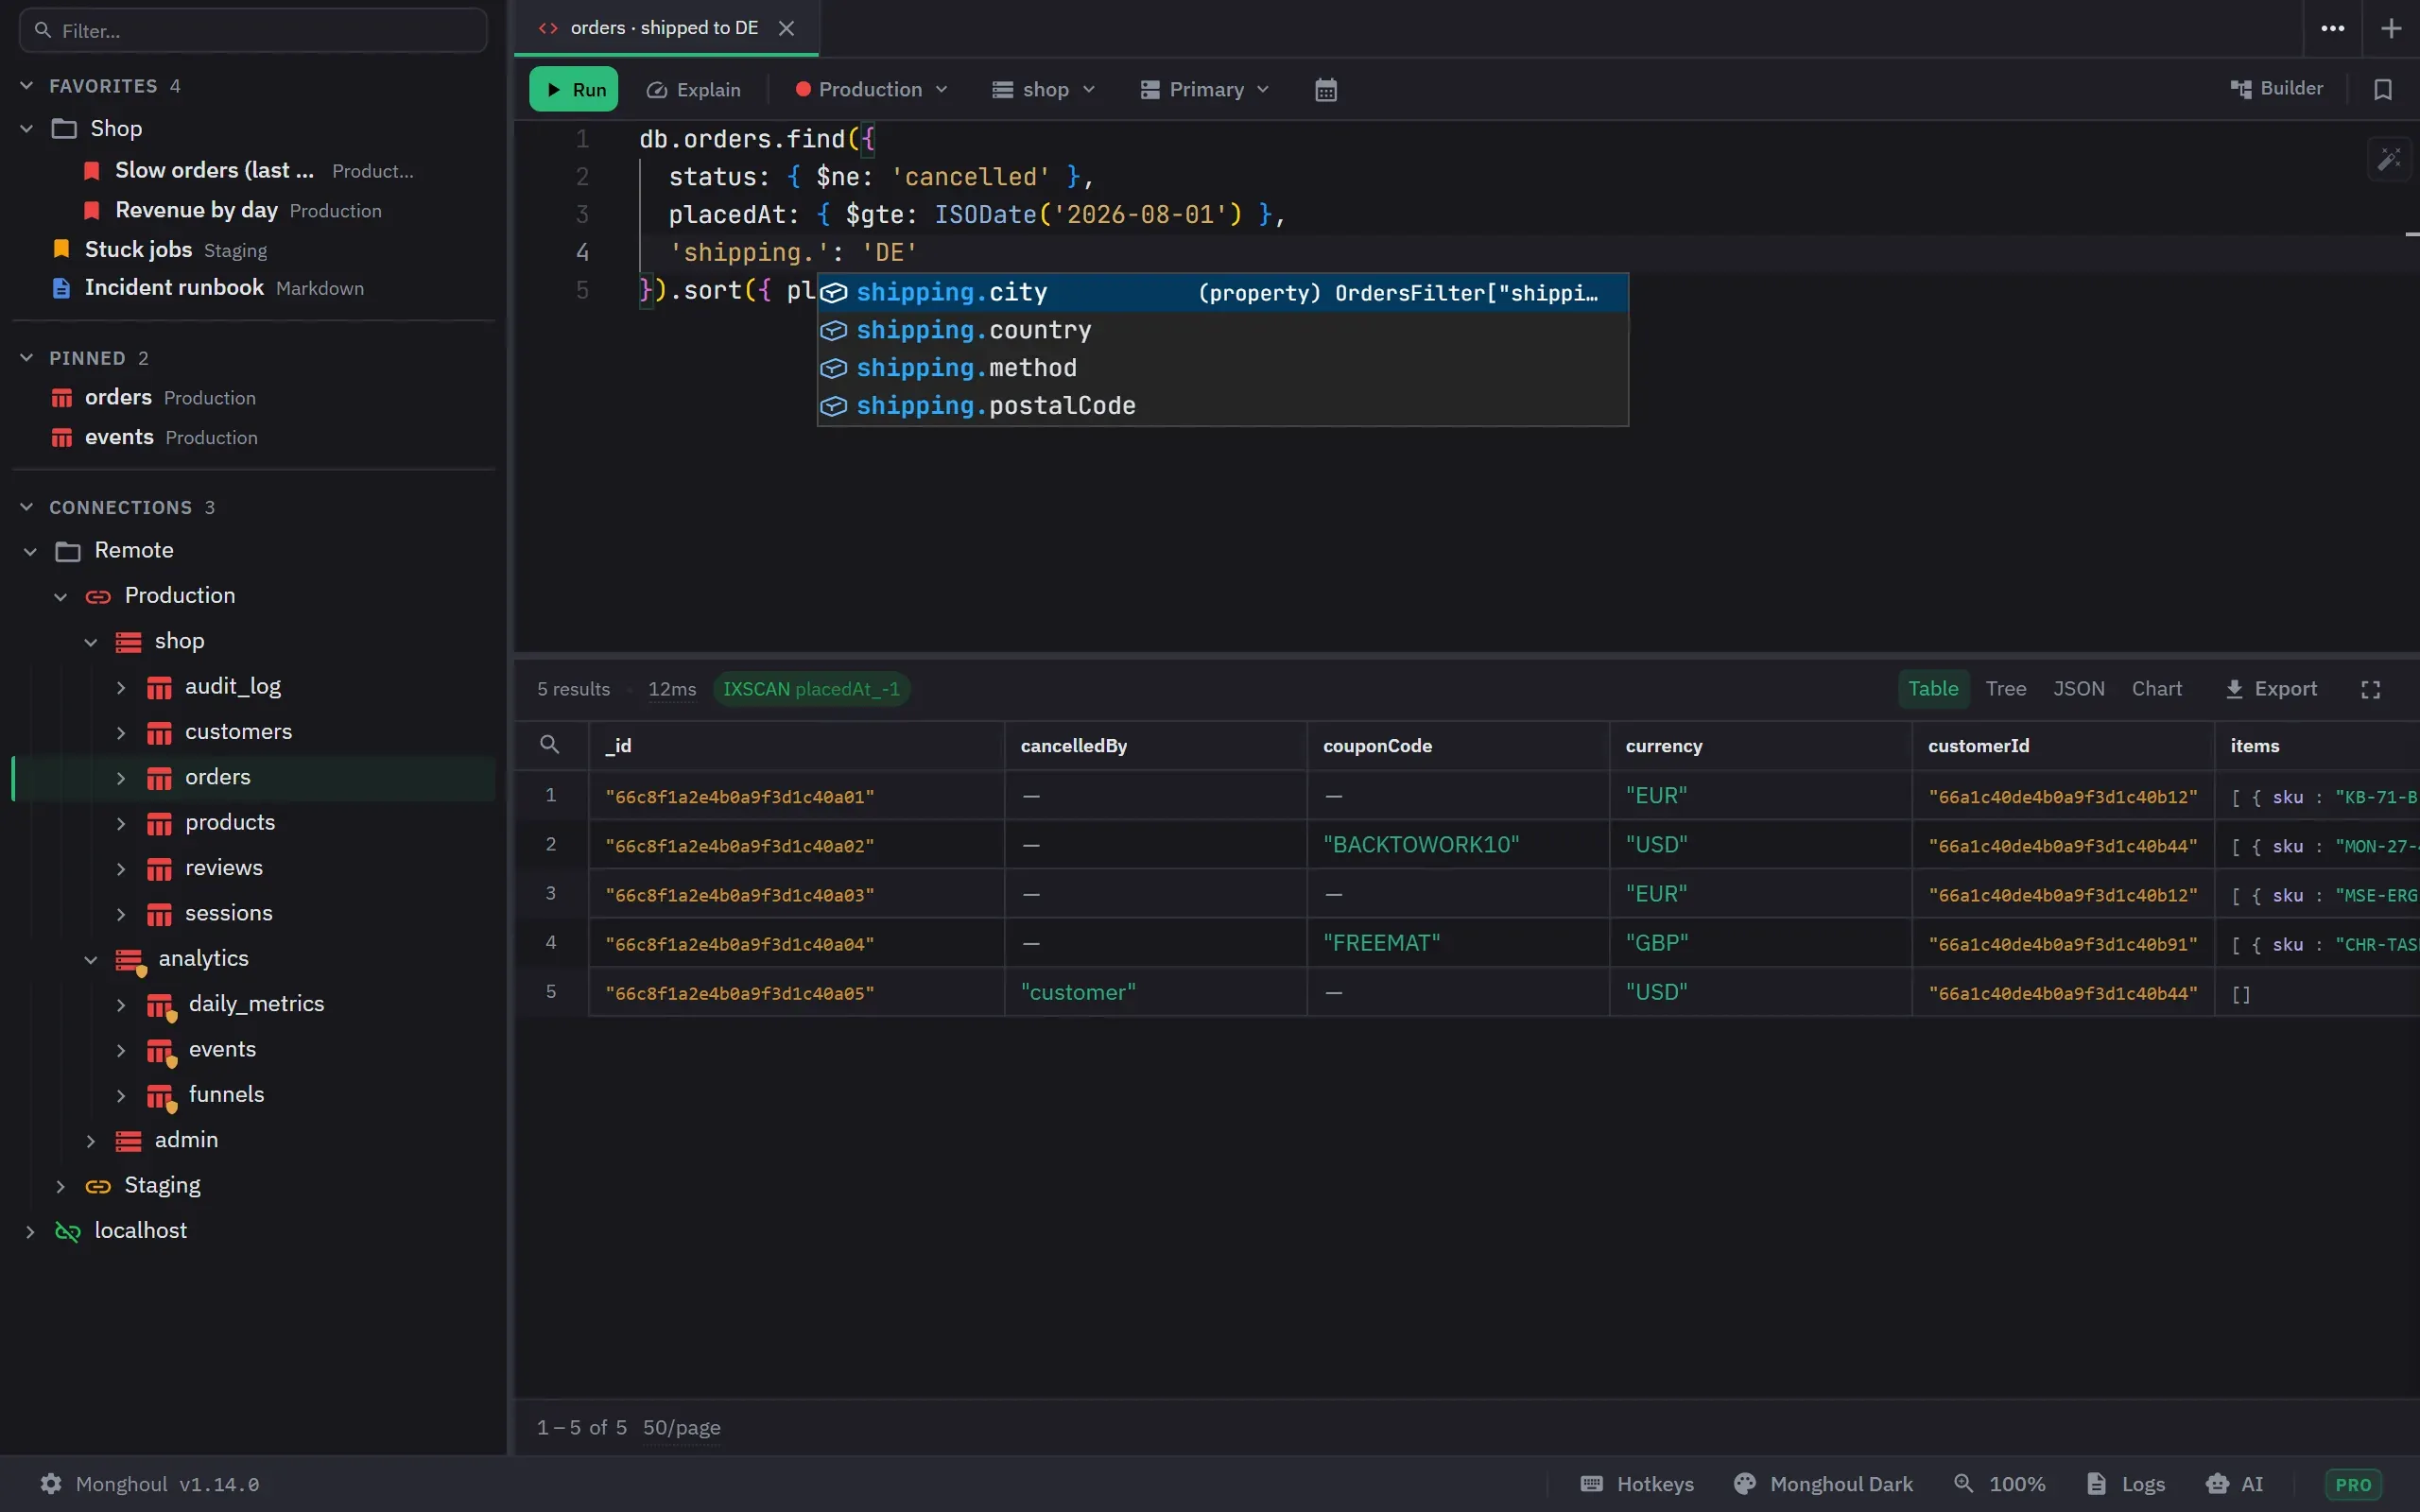Image resolution: width=2420 pixels, height=1512 pixels.
Task: Collapse the PINNED section
Action: pos(27,358)
